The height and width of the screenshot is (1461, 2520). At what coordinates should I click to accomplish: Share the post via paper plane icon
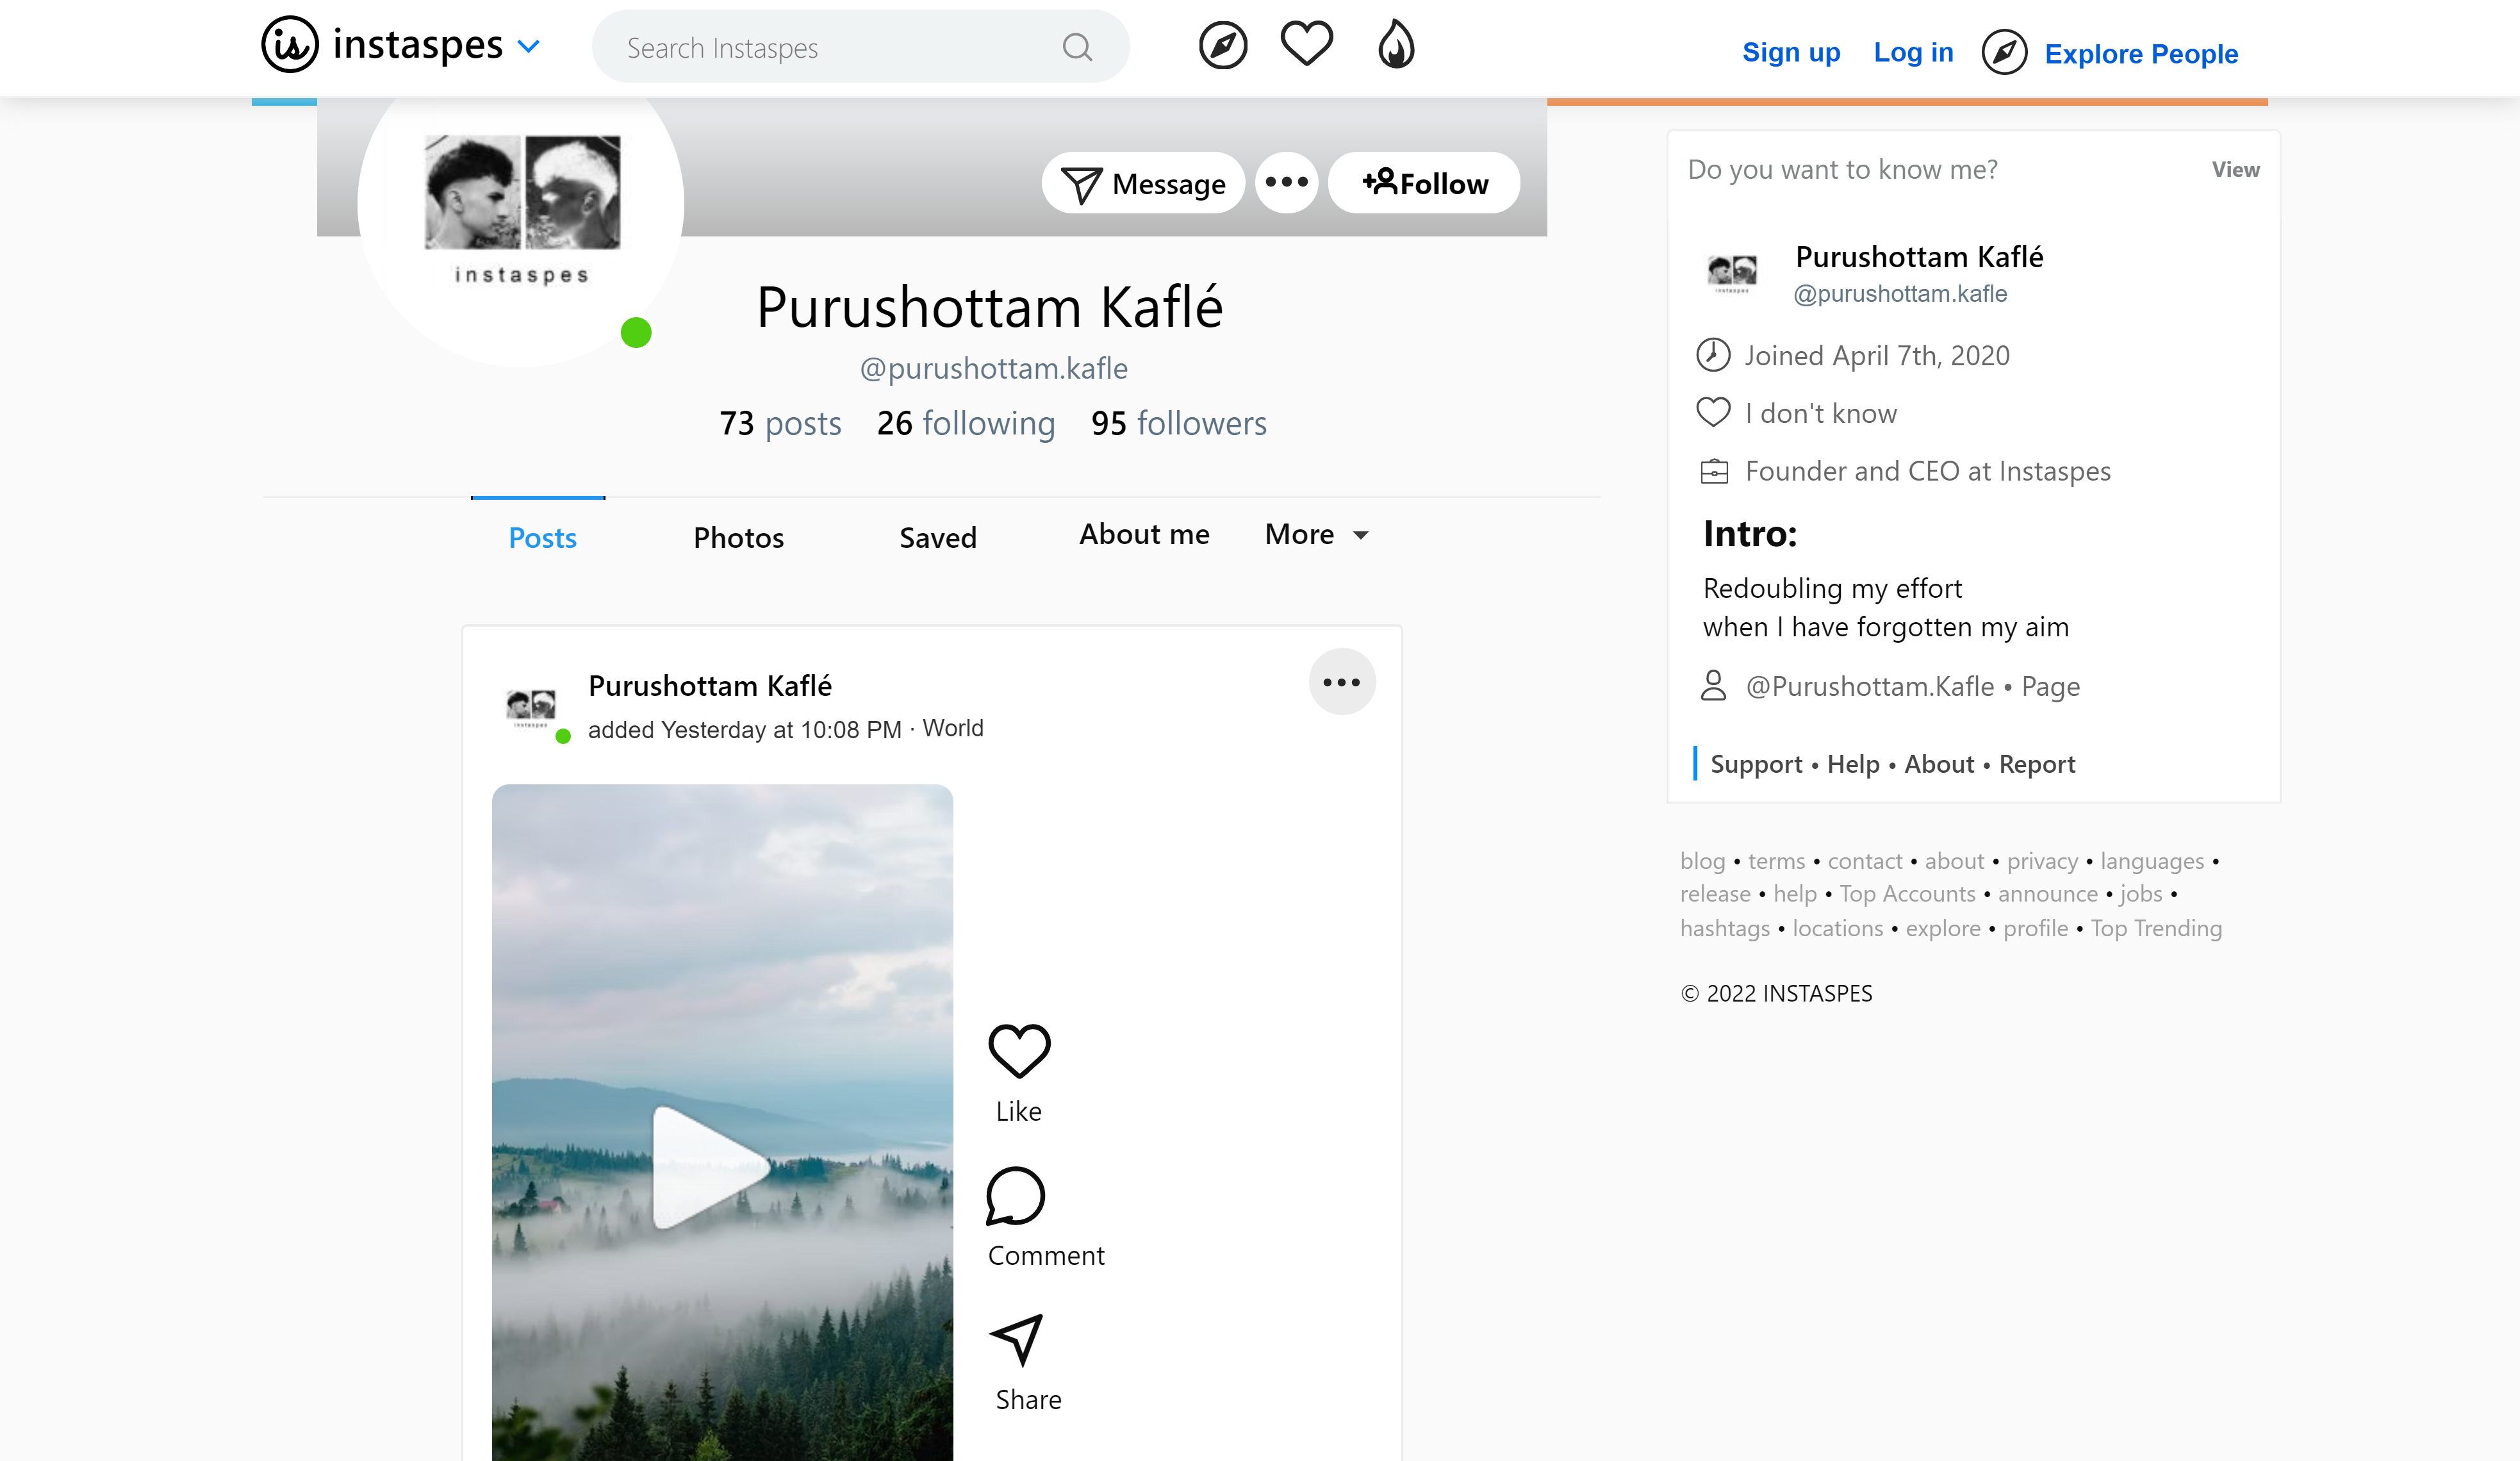click(x=1017, y=1339)
